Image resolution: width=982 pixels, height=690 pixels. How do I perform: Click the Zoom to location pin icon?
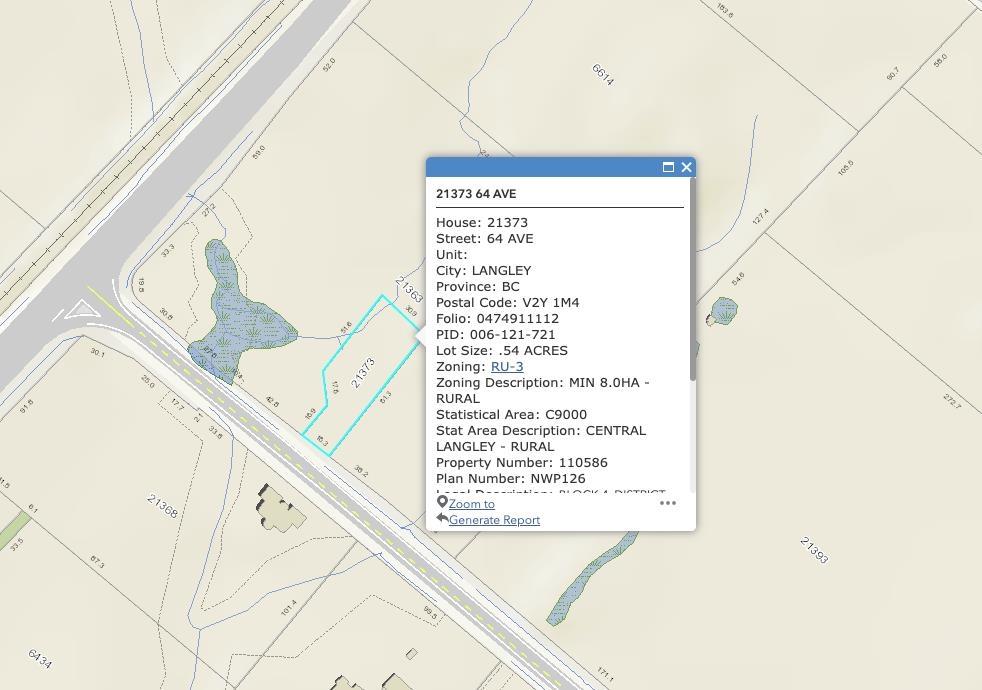click(x=442, y=503)
